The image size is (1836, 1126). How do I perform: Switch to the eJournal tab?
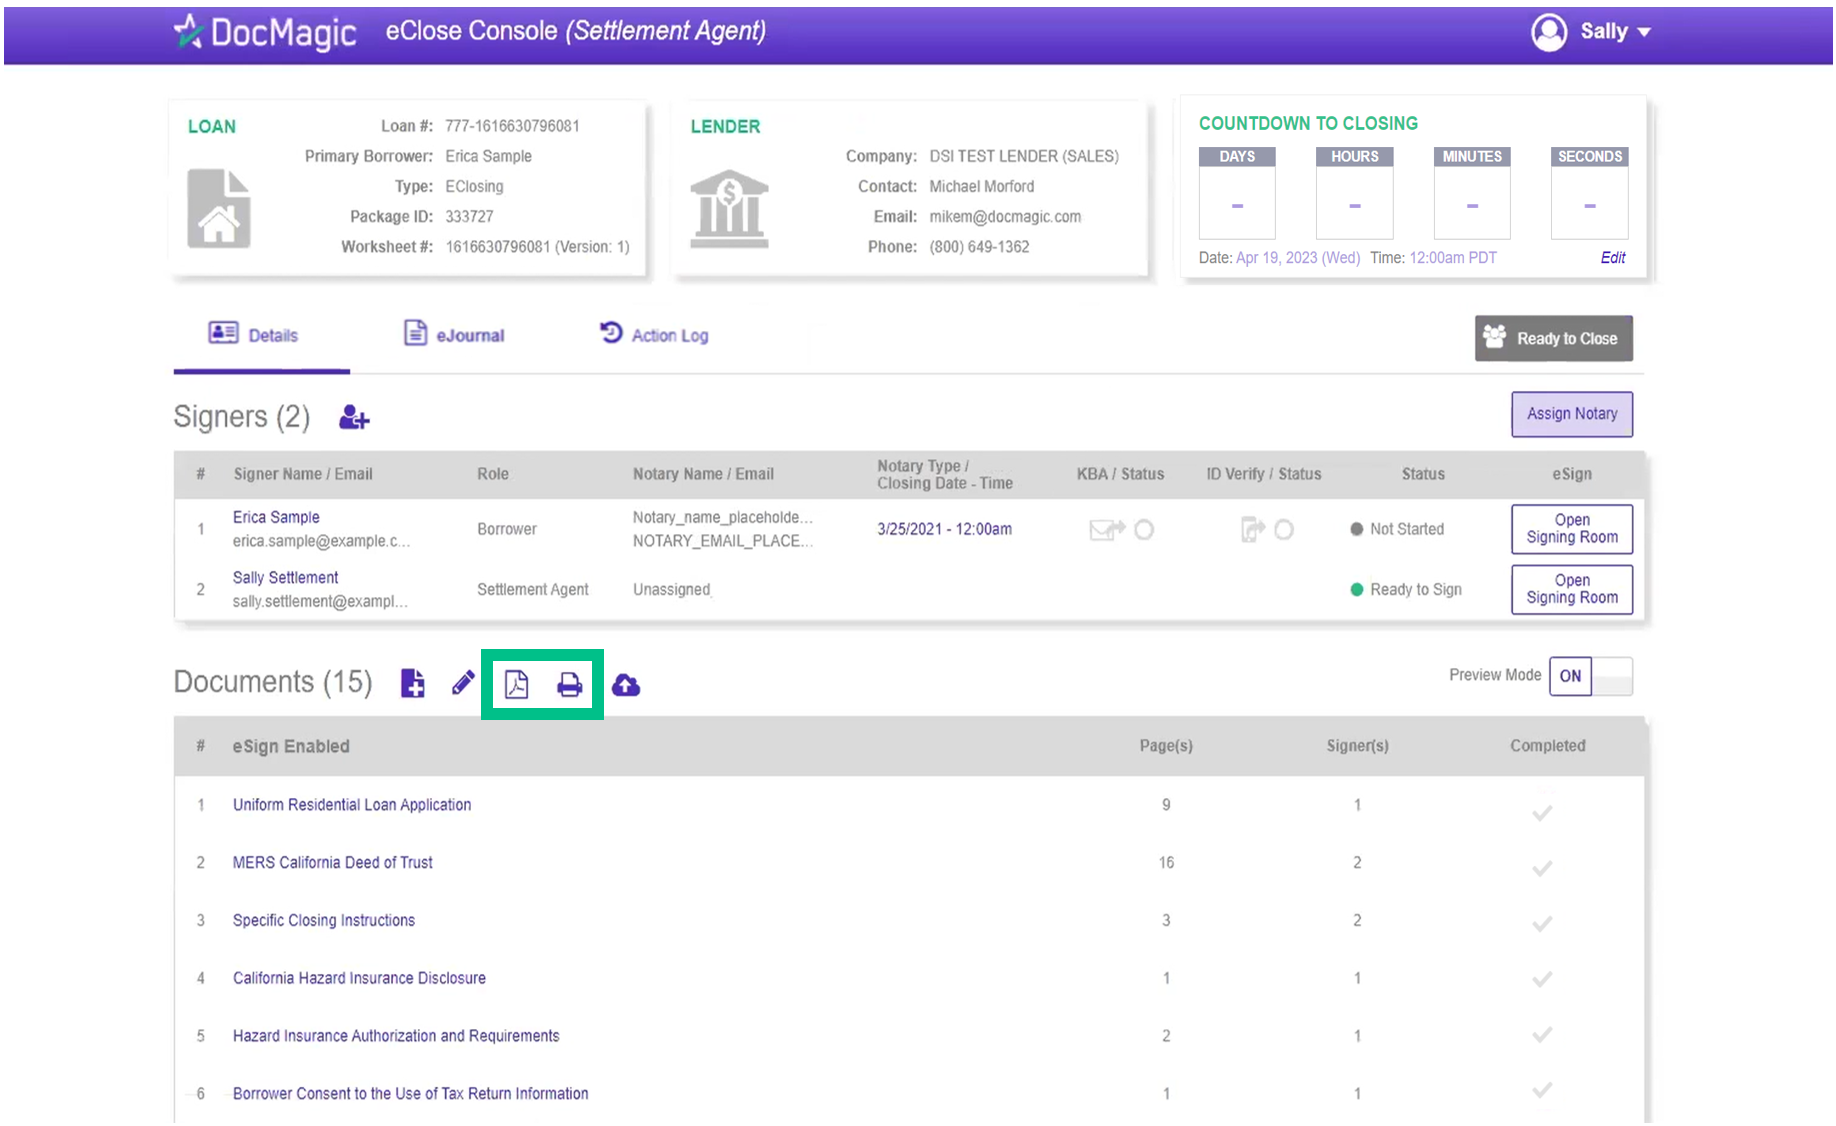[x=454, y=335]
